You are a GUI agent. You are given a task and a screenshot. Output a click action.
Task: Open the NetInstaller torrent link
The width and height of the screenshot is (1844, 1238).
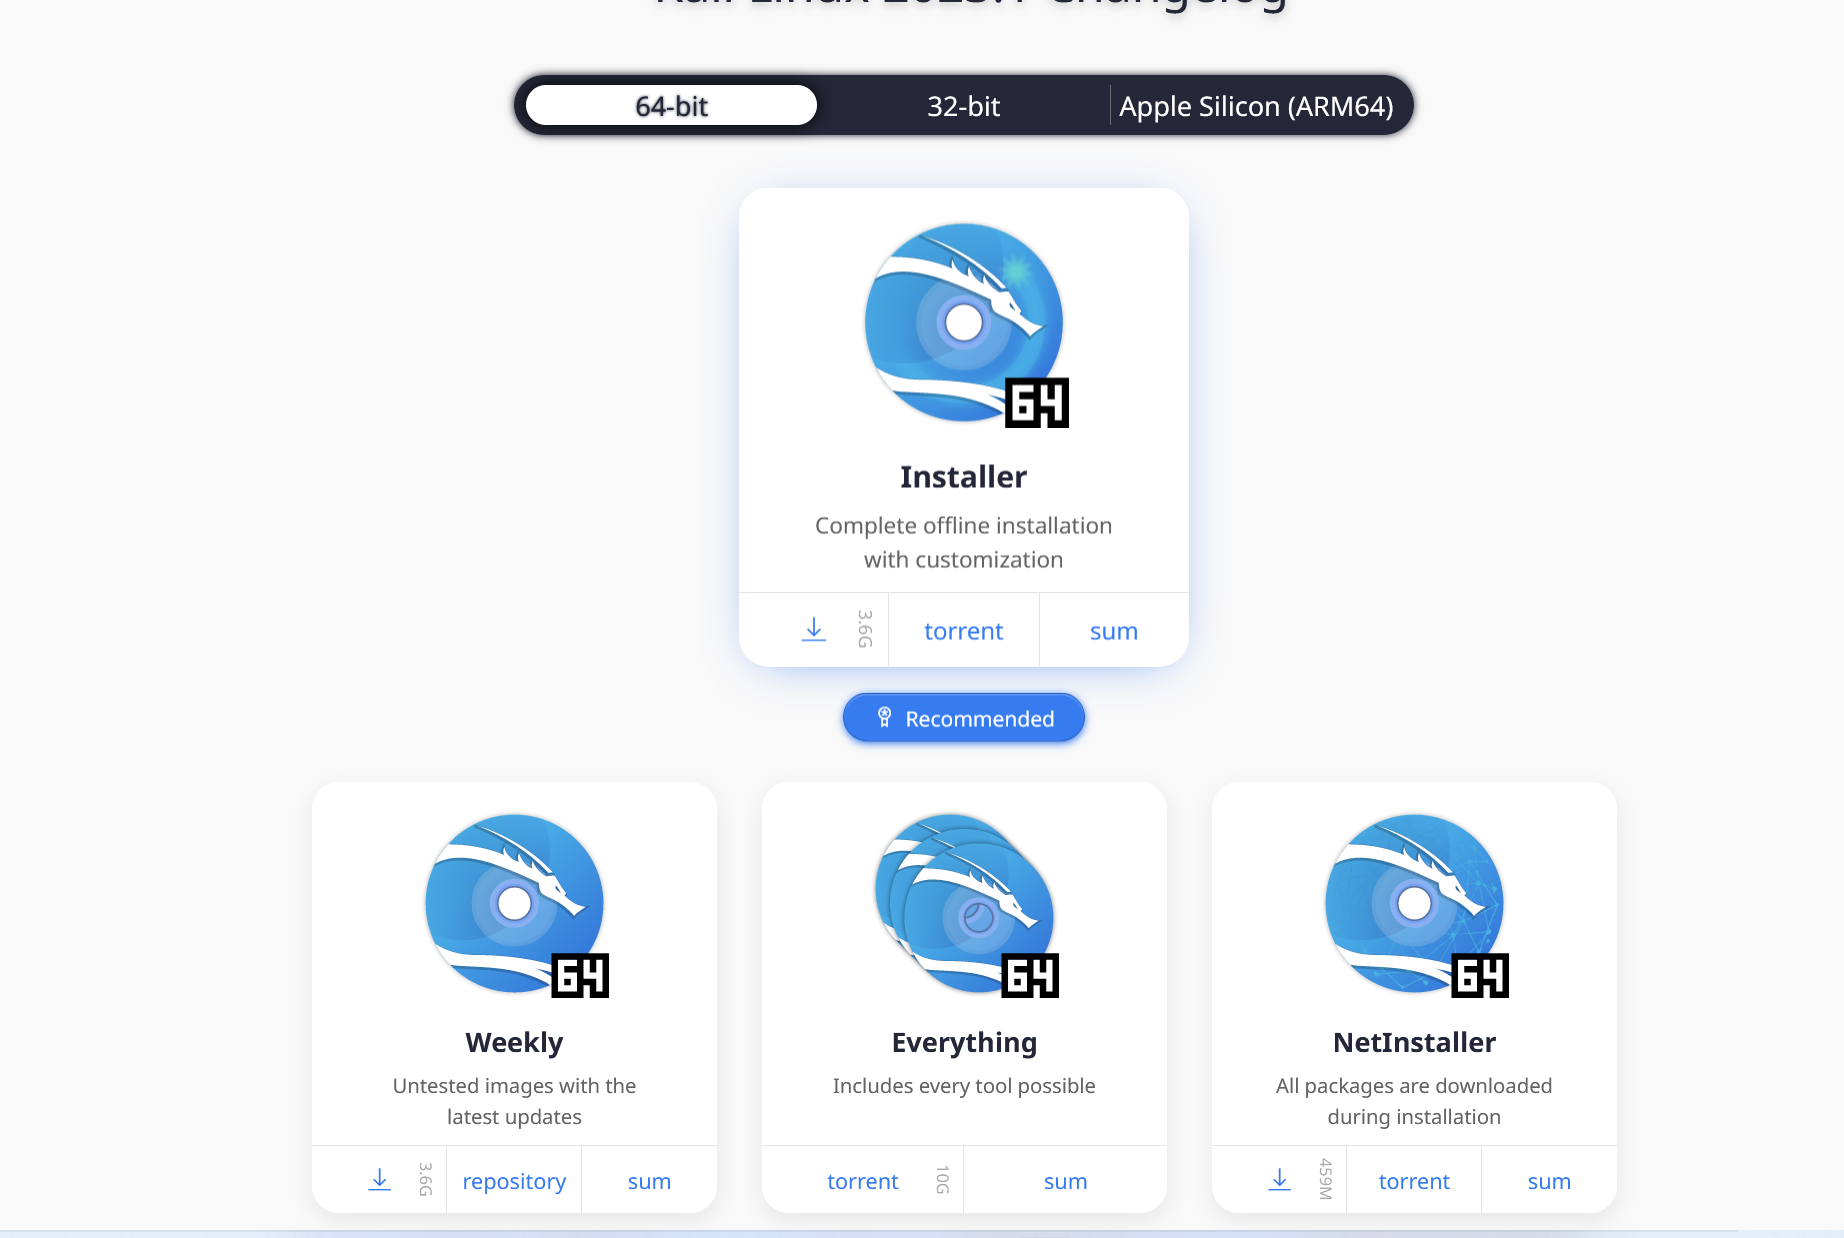pyautogui.click(x=1414, y=1181)
